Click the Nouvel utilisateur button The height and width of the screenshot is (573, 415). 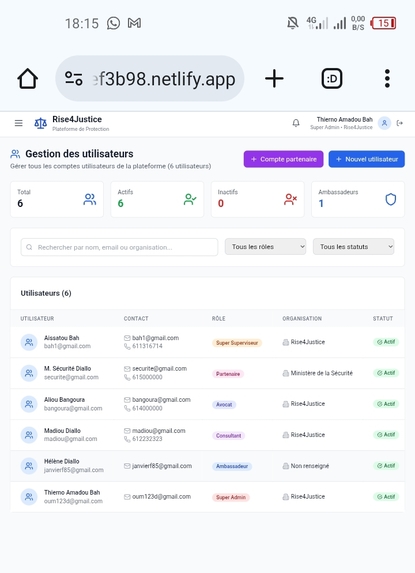[367, 159]
